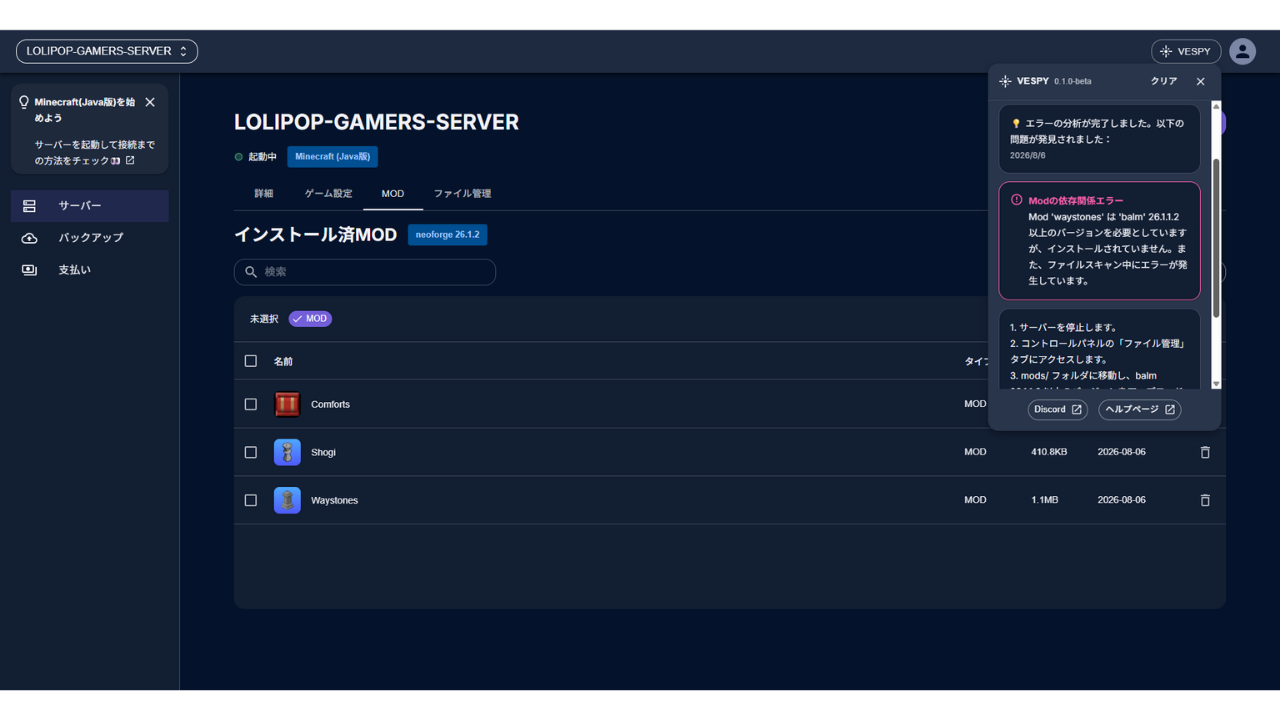The width and height of the screenshot is (1280, 720).
Task: Click the VESPY panel scrollbar up arrow
Action: tap(1216, 107)
